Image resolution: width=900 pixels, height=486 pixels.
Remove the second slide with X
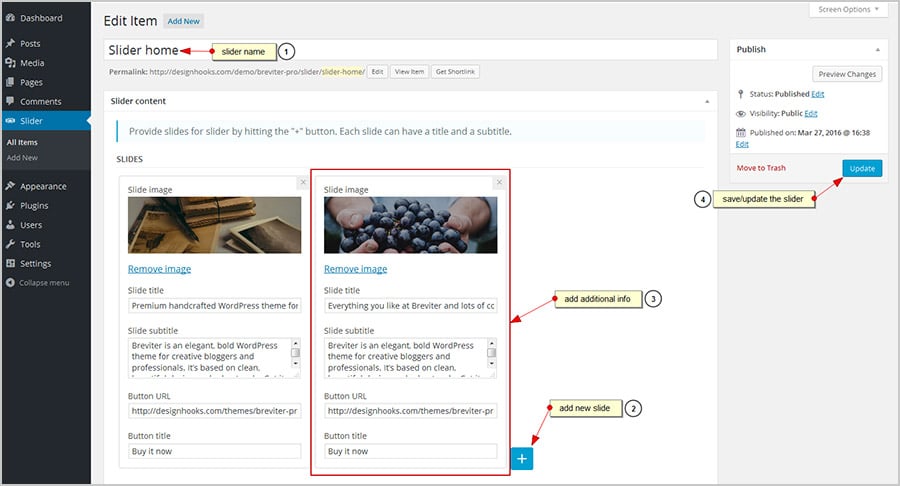pyautogui.click(x=499, y=183)
